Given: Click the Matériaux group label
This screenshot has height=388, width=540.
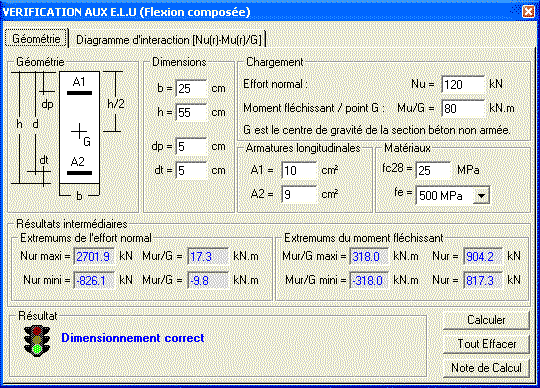Looking at the screenshot, I should point(407,148).
